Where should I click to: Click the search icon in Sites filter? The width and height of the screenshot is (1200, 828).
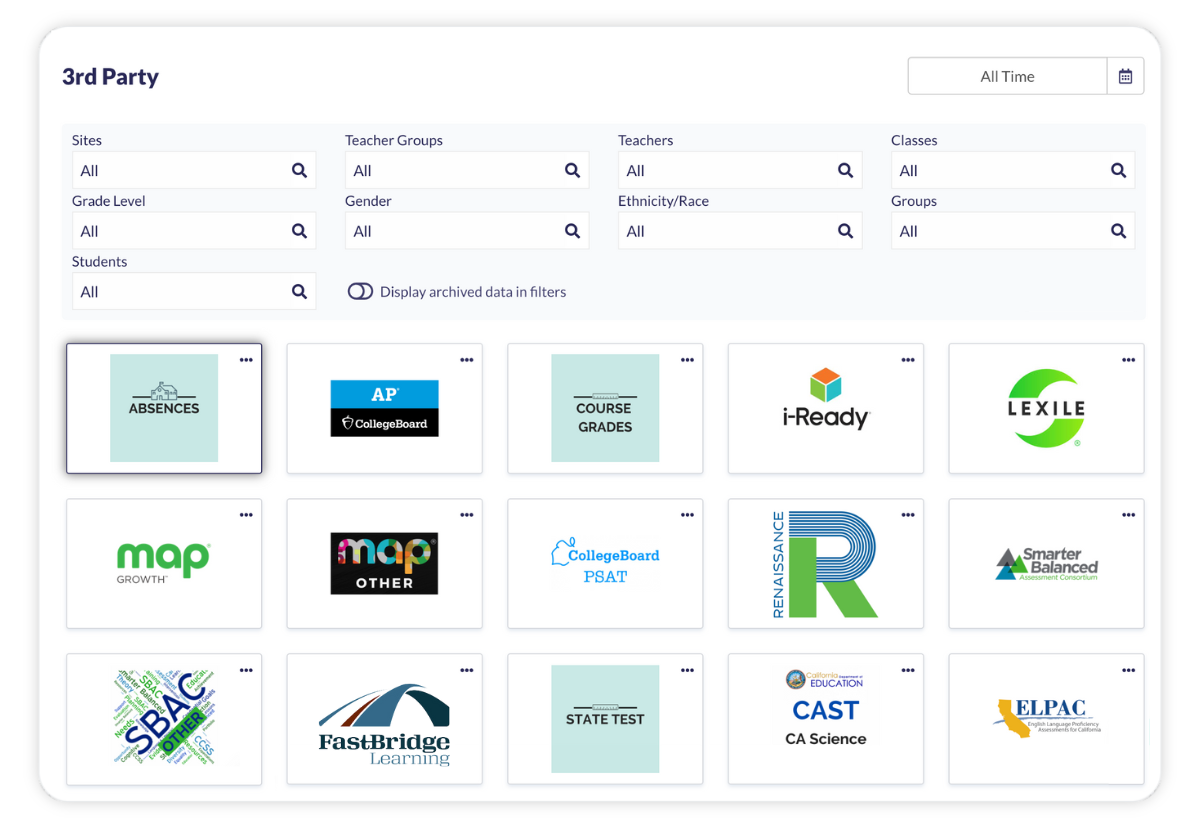[x=299, y=170]
